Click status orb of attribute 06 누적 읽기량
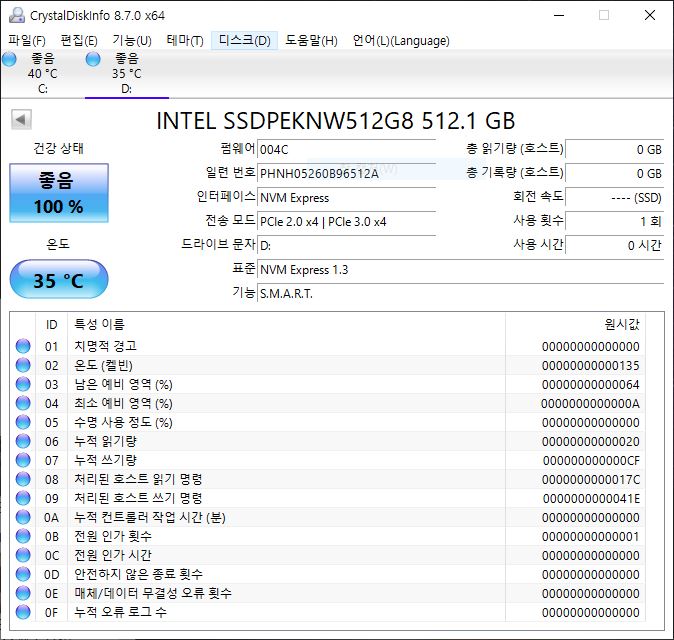 [23, 441]
